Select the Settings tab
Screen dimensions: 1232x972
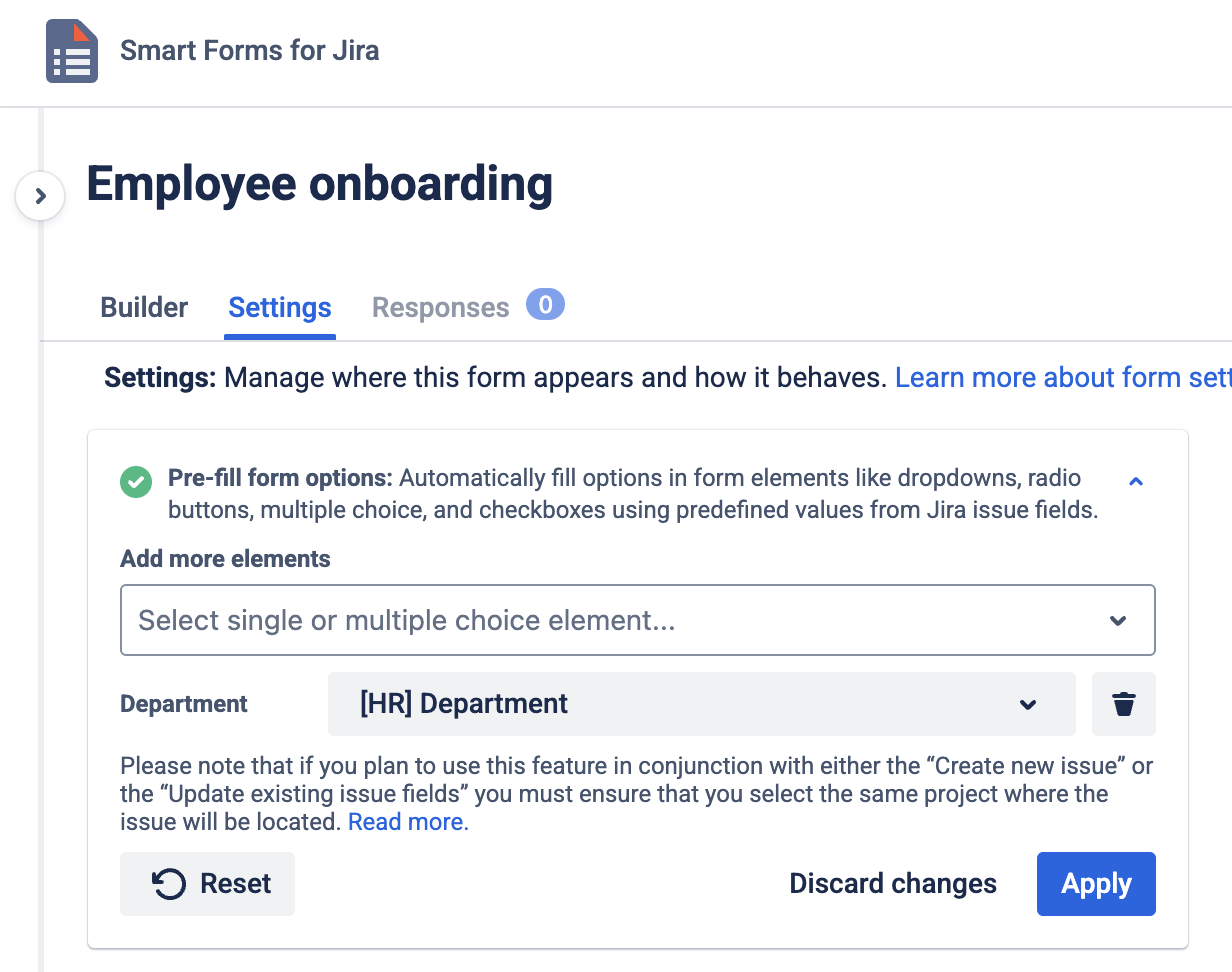pos(280,308)
